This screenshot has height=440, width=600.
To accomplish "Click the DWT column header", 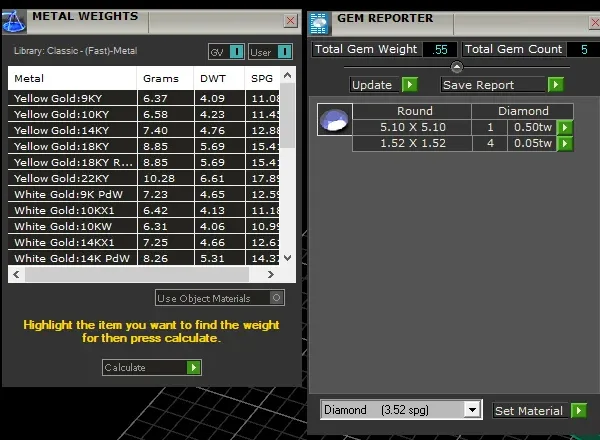I will pos(219,78).
